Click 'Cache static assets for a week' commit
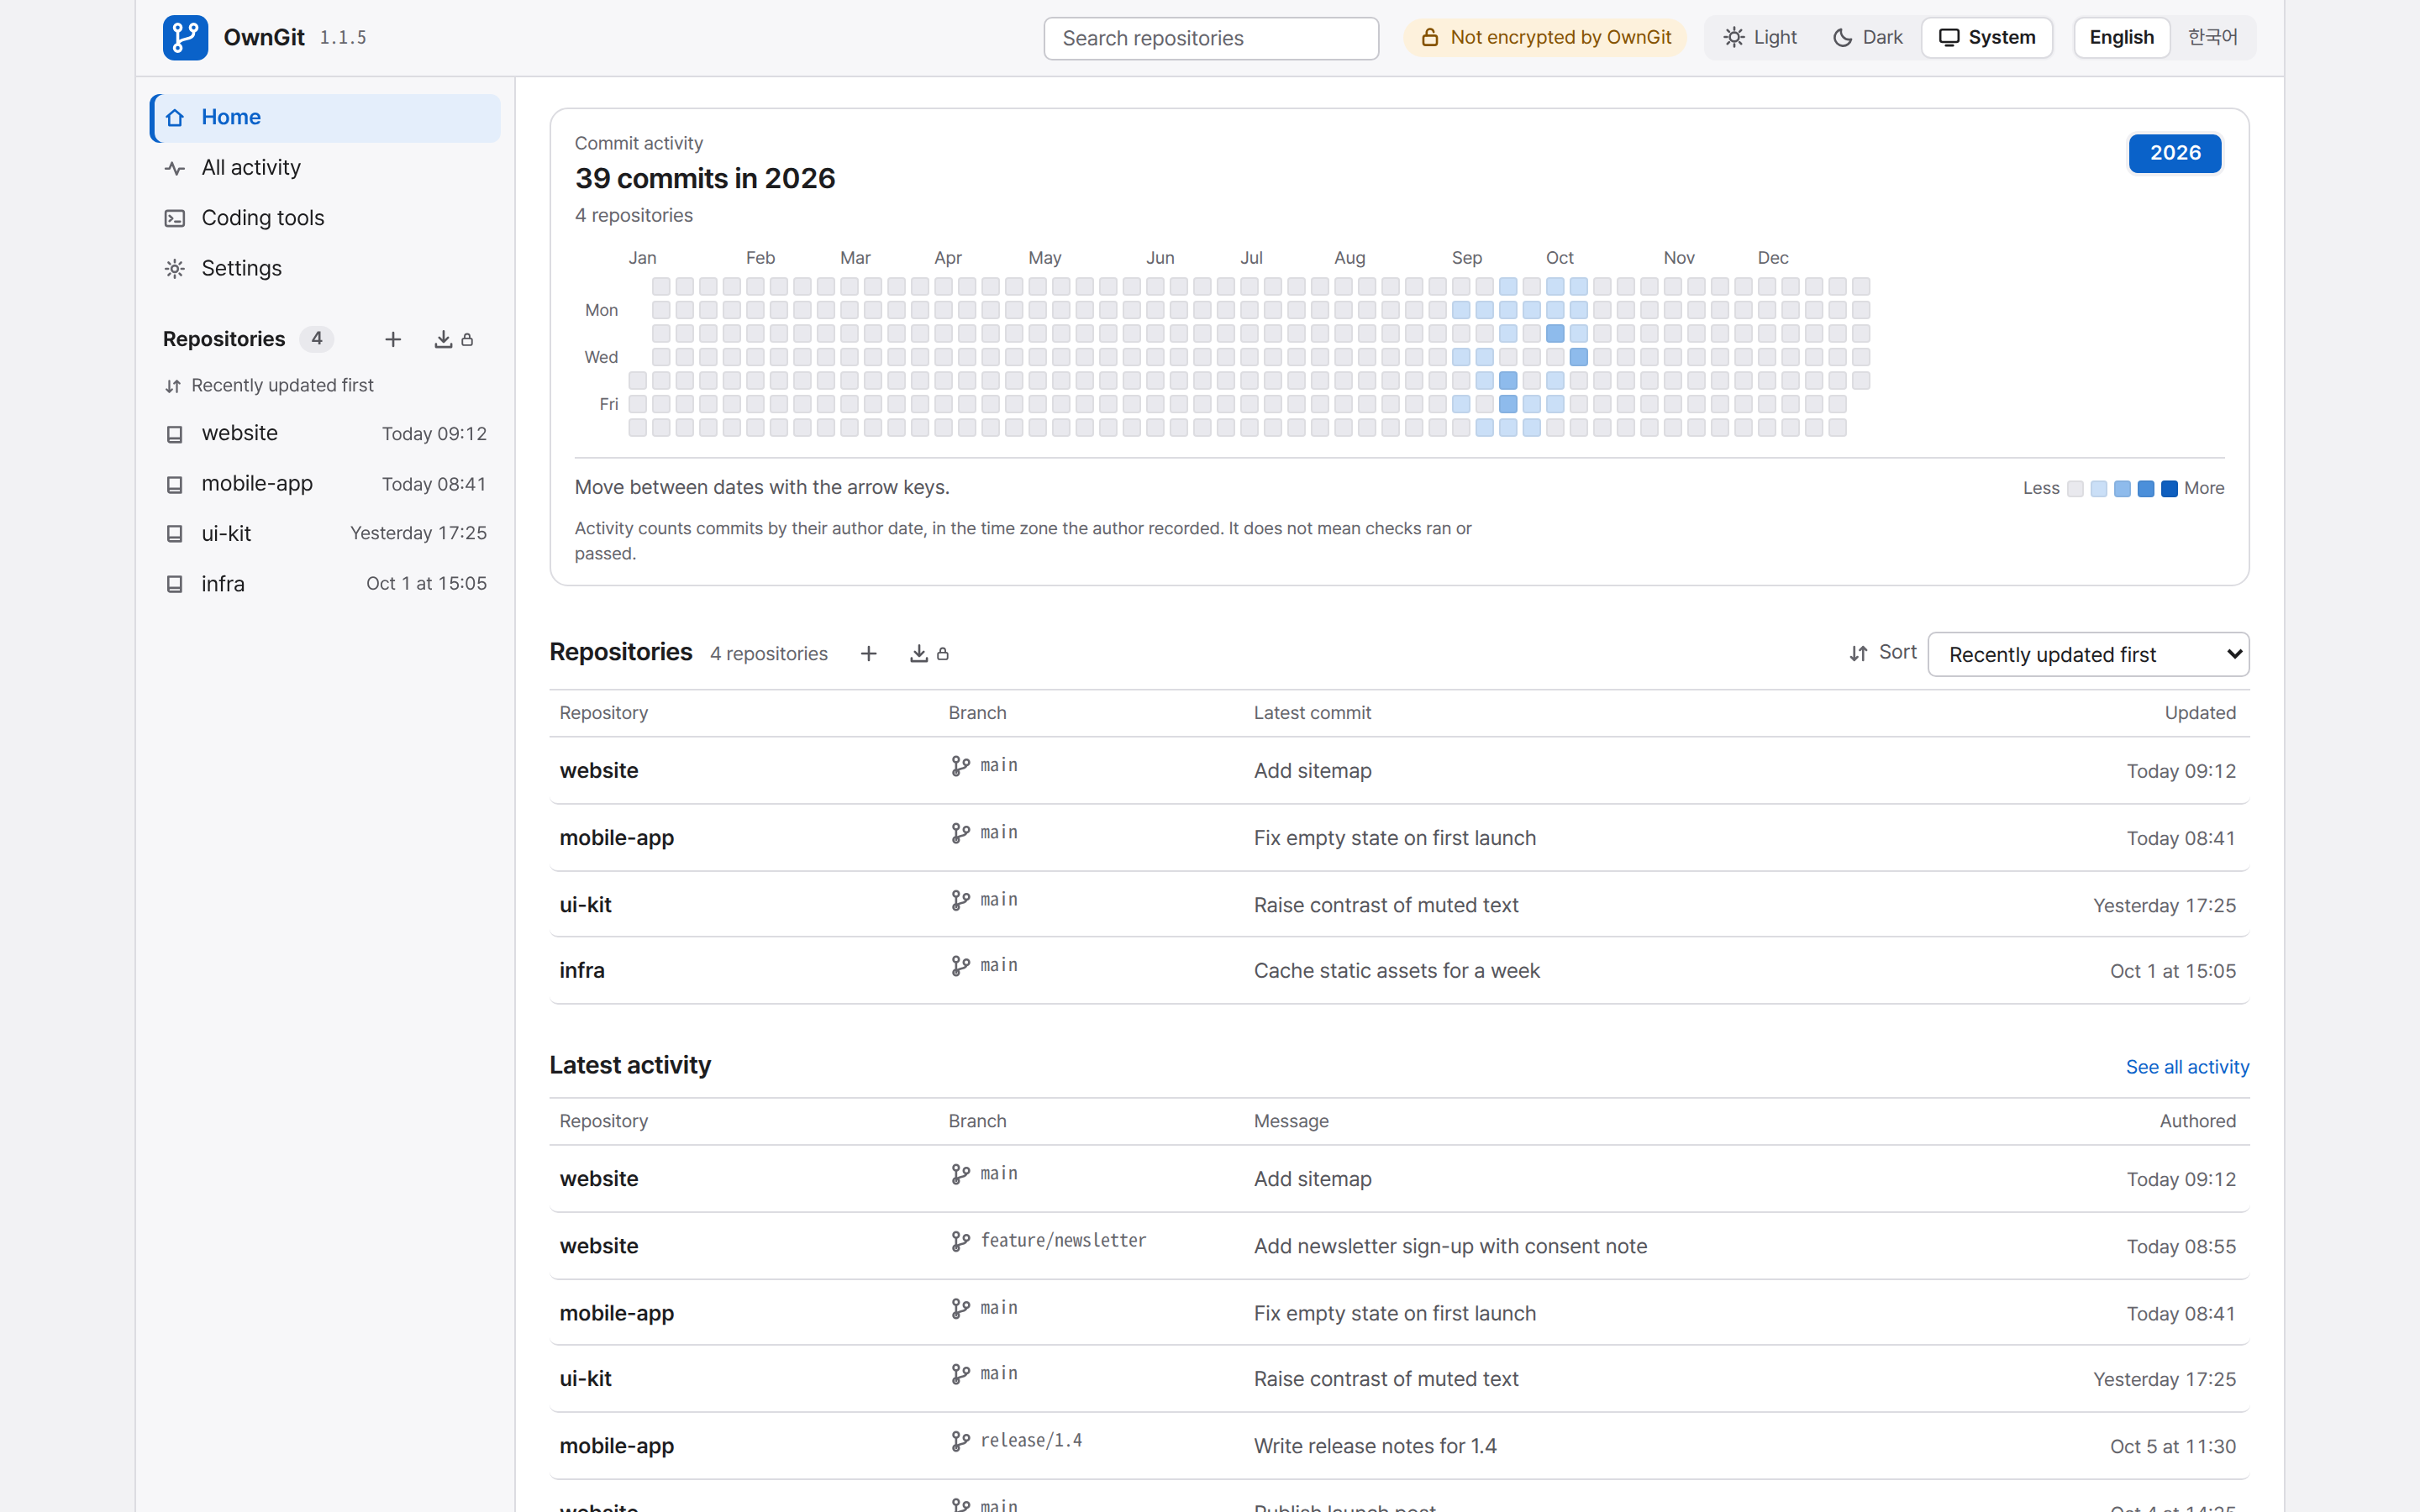This screenshot has width=2420, height=1512. [1396, 970]
